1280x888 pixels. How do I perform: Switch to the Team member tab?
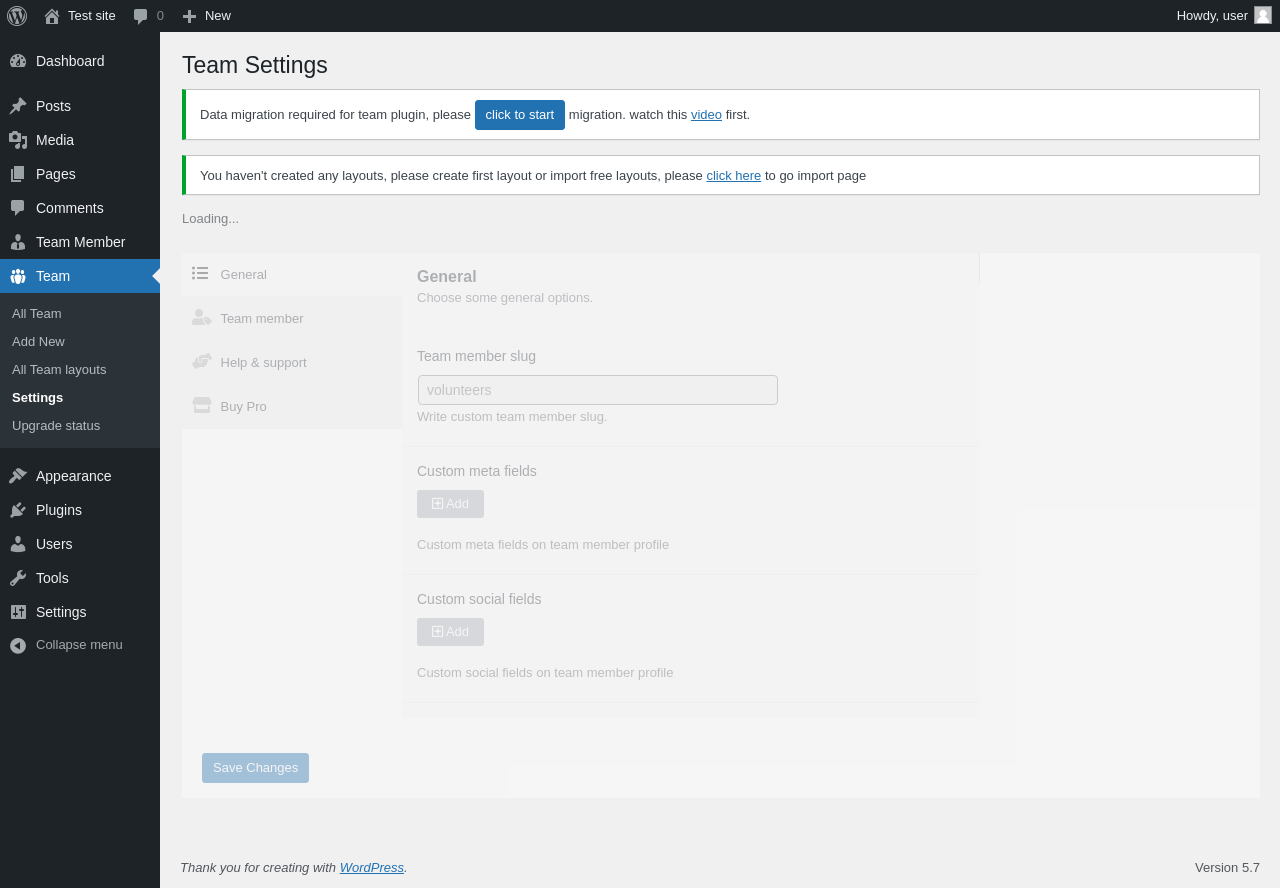pos(292,318)
